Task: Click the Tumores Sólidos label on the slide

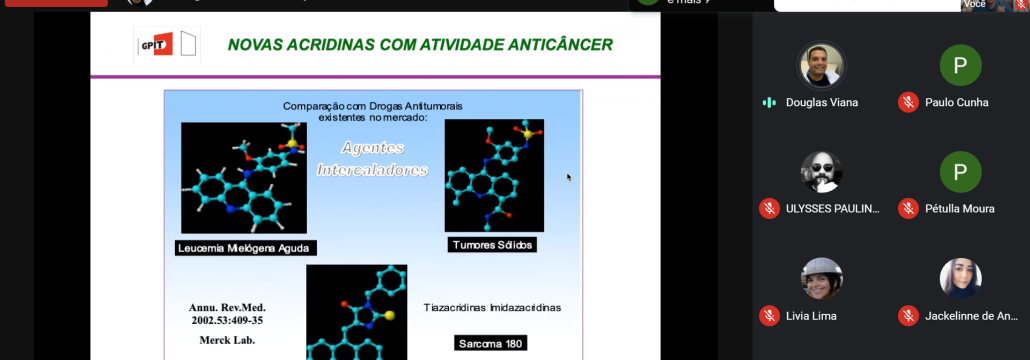Action: [x=493, y=245]
